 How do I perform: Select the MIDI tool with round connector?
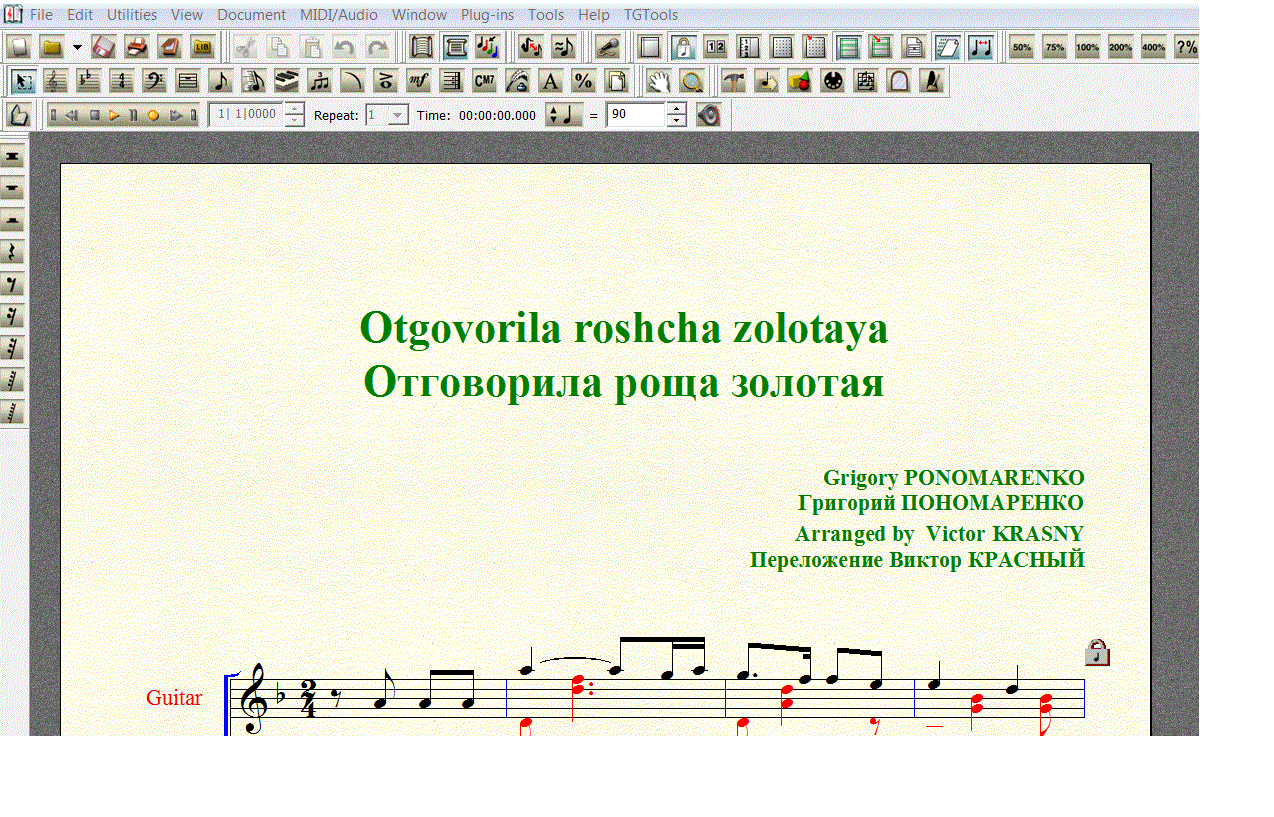832,81
